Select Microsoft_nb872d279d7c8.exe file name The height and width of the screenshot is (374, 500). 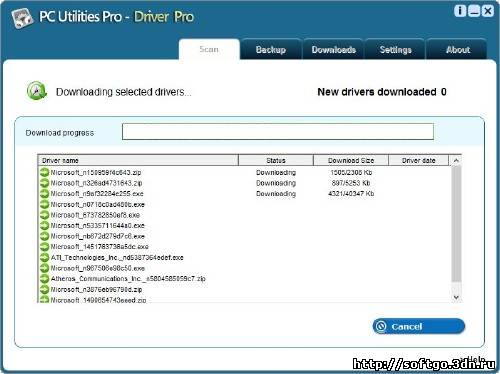click(98, 236)
